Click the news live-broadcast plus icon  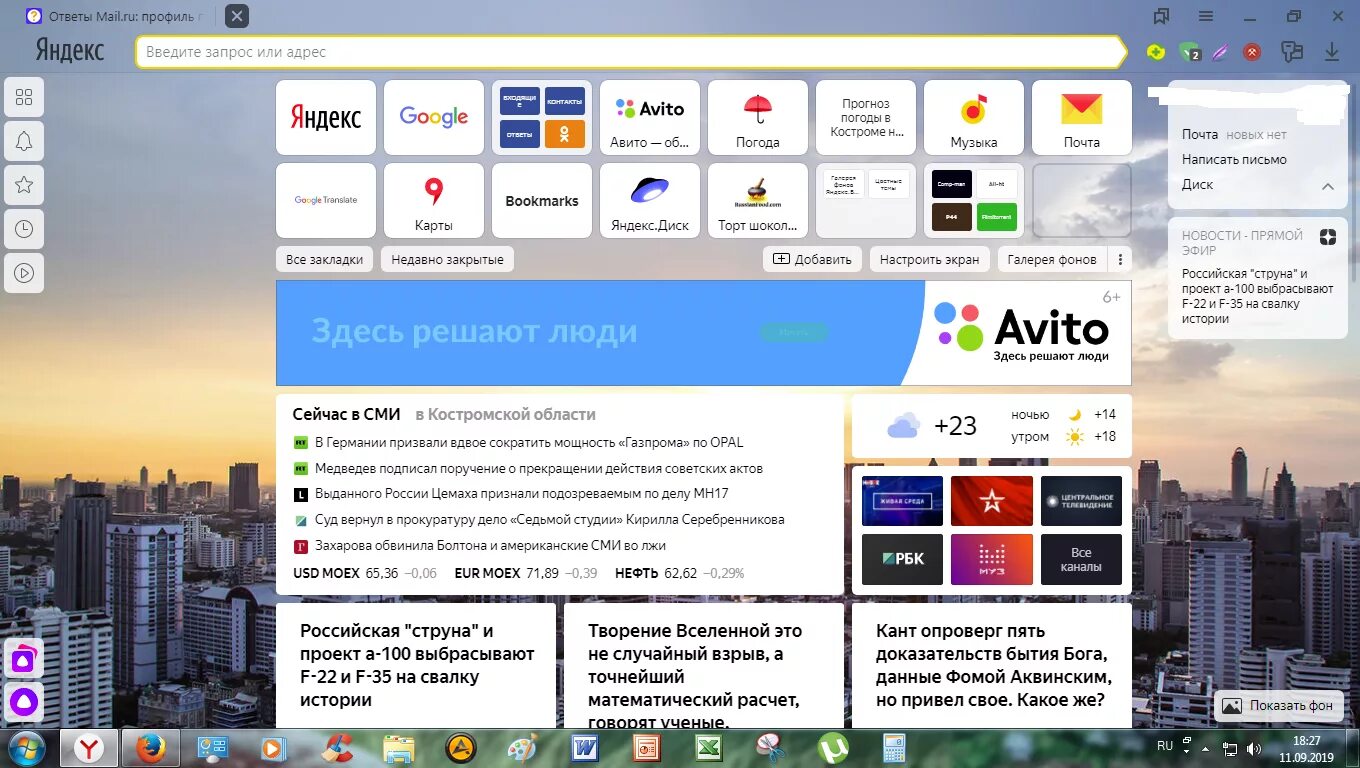click(1327, 237)
